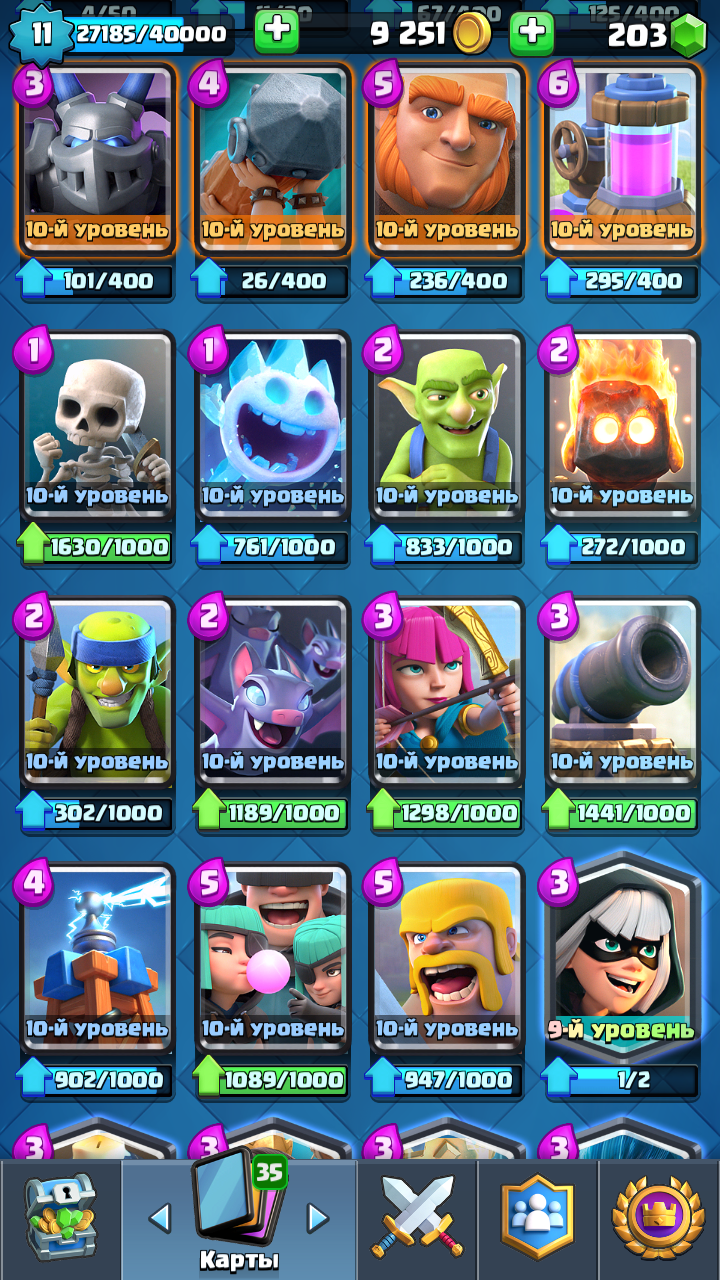Click the right arrow beside Карты

(318, 1217)
